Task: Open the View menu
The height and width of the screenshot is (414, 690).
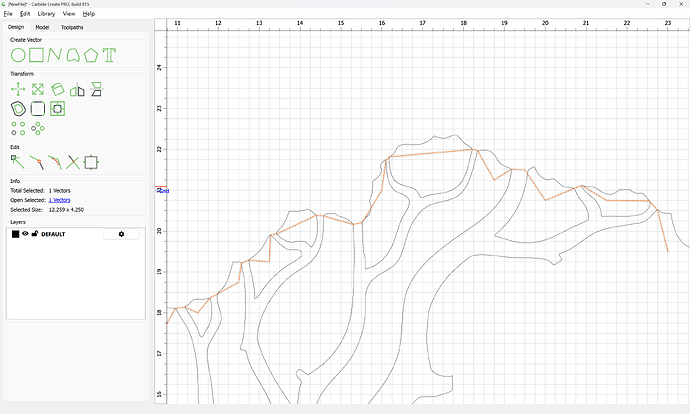Action: click(x=69, y=14)
